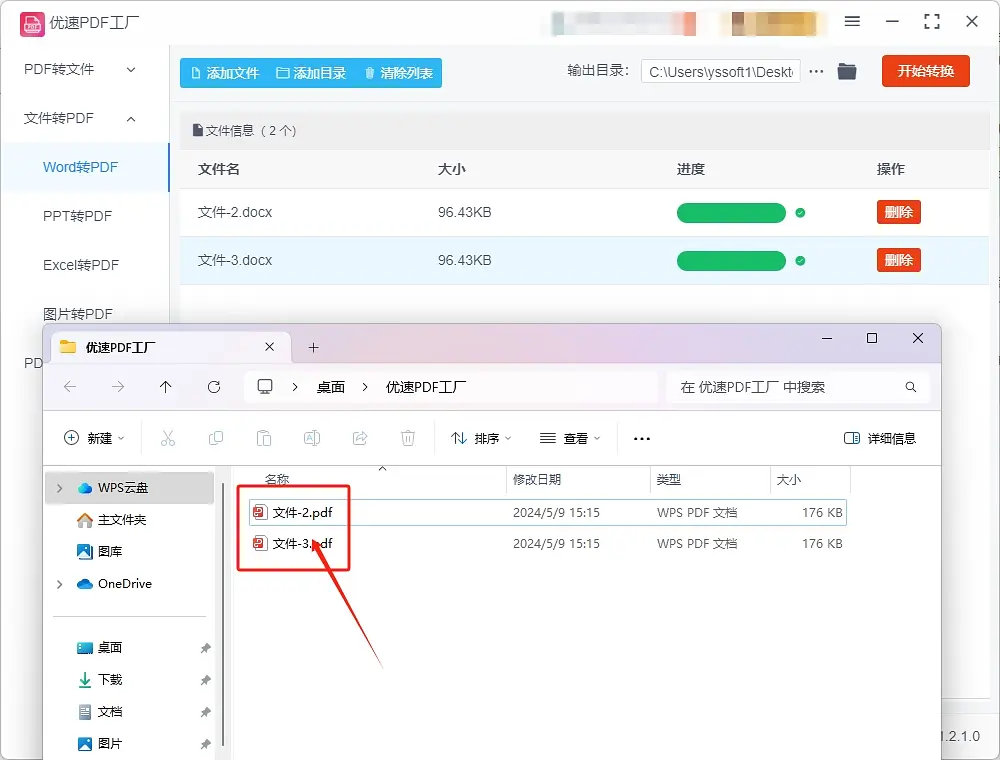The image size is (1000, 760).
Task: Click the PDF icon of 文件-2.pdf
Action: [260, 512]
